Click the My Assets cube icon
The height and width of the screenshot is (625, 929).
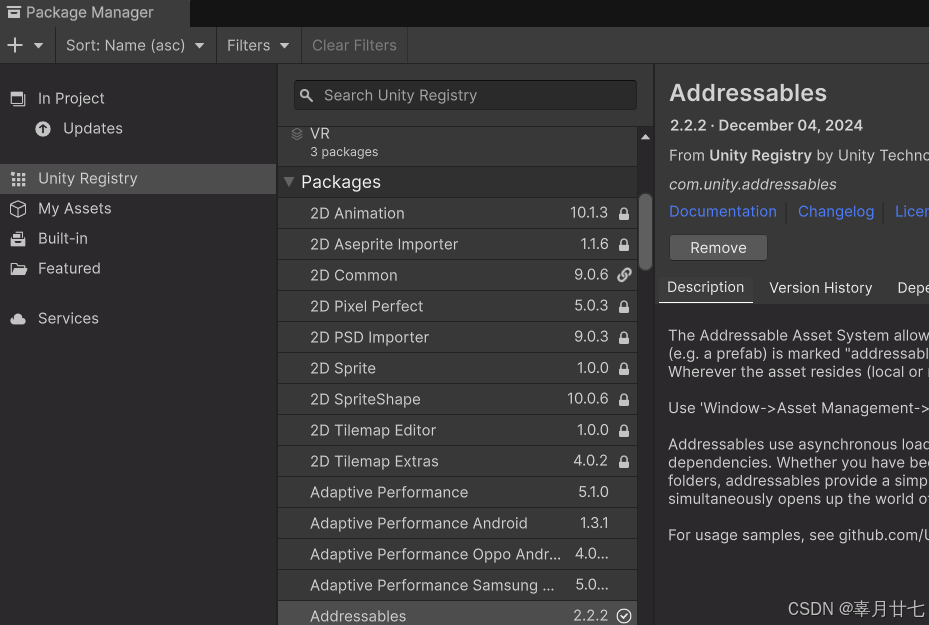click(x=18, y=209)
